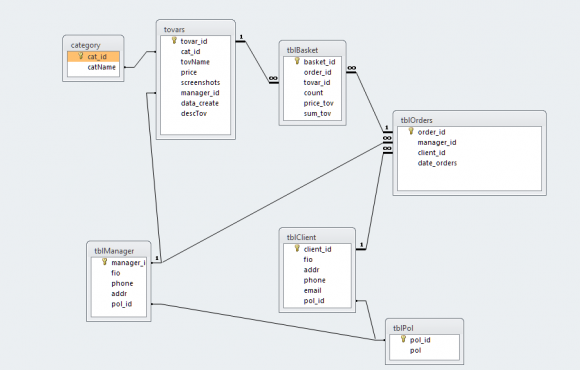Image resolution: width=580 pixels, height=370 pixels.
Task: Click the key icon beside manager_i in tblManager
Action: click(x=105, y=262)
